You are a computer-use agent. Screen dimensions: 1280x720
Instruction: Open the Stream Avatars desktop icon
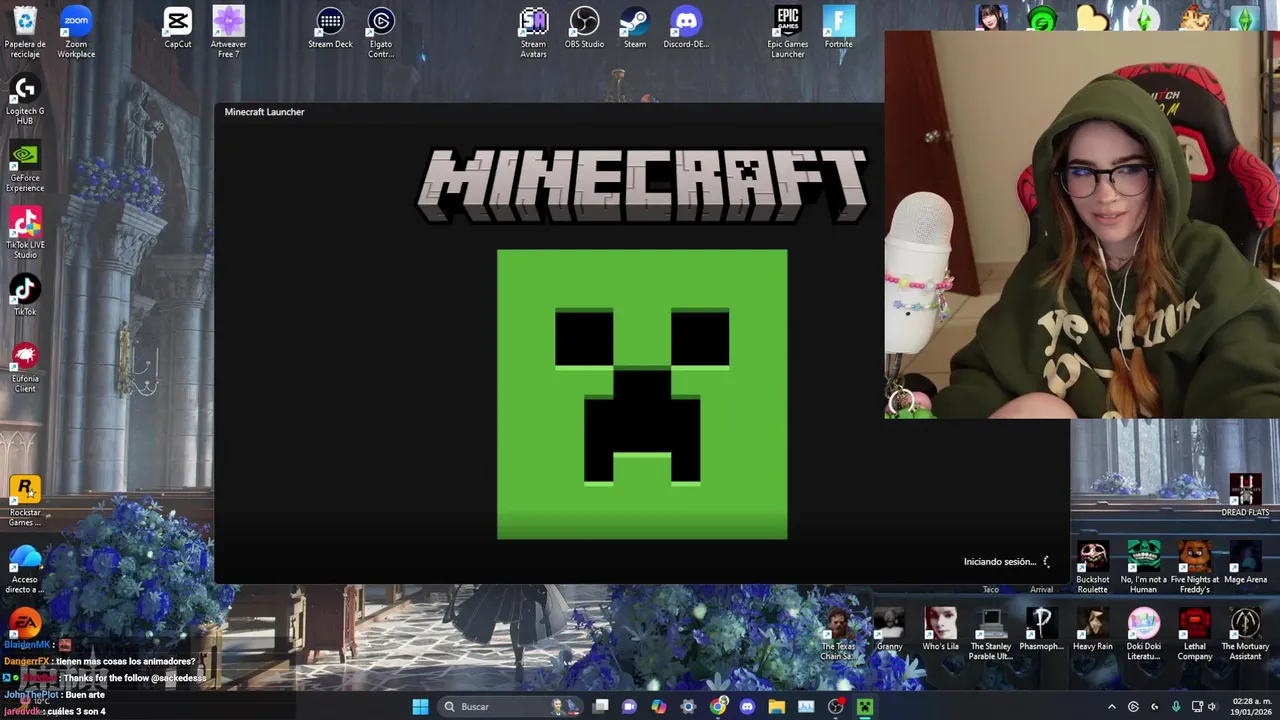(x=534, y=31)
